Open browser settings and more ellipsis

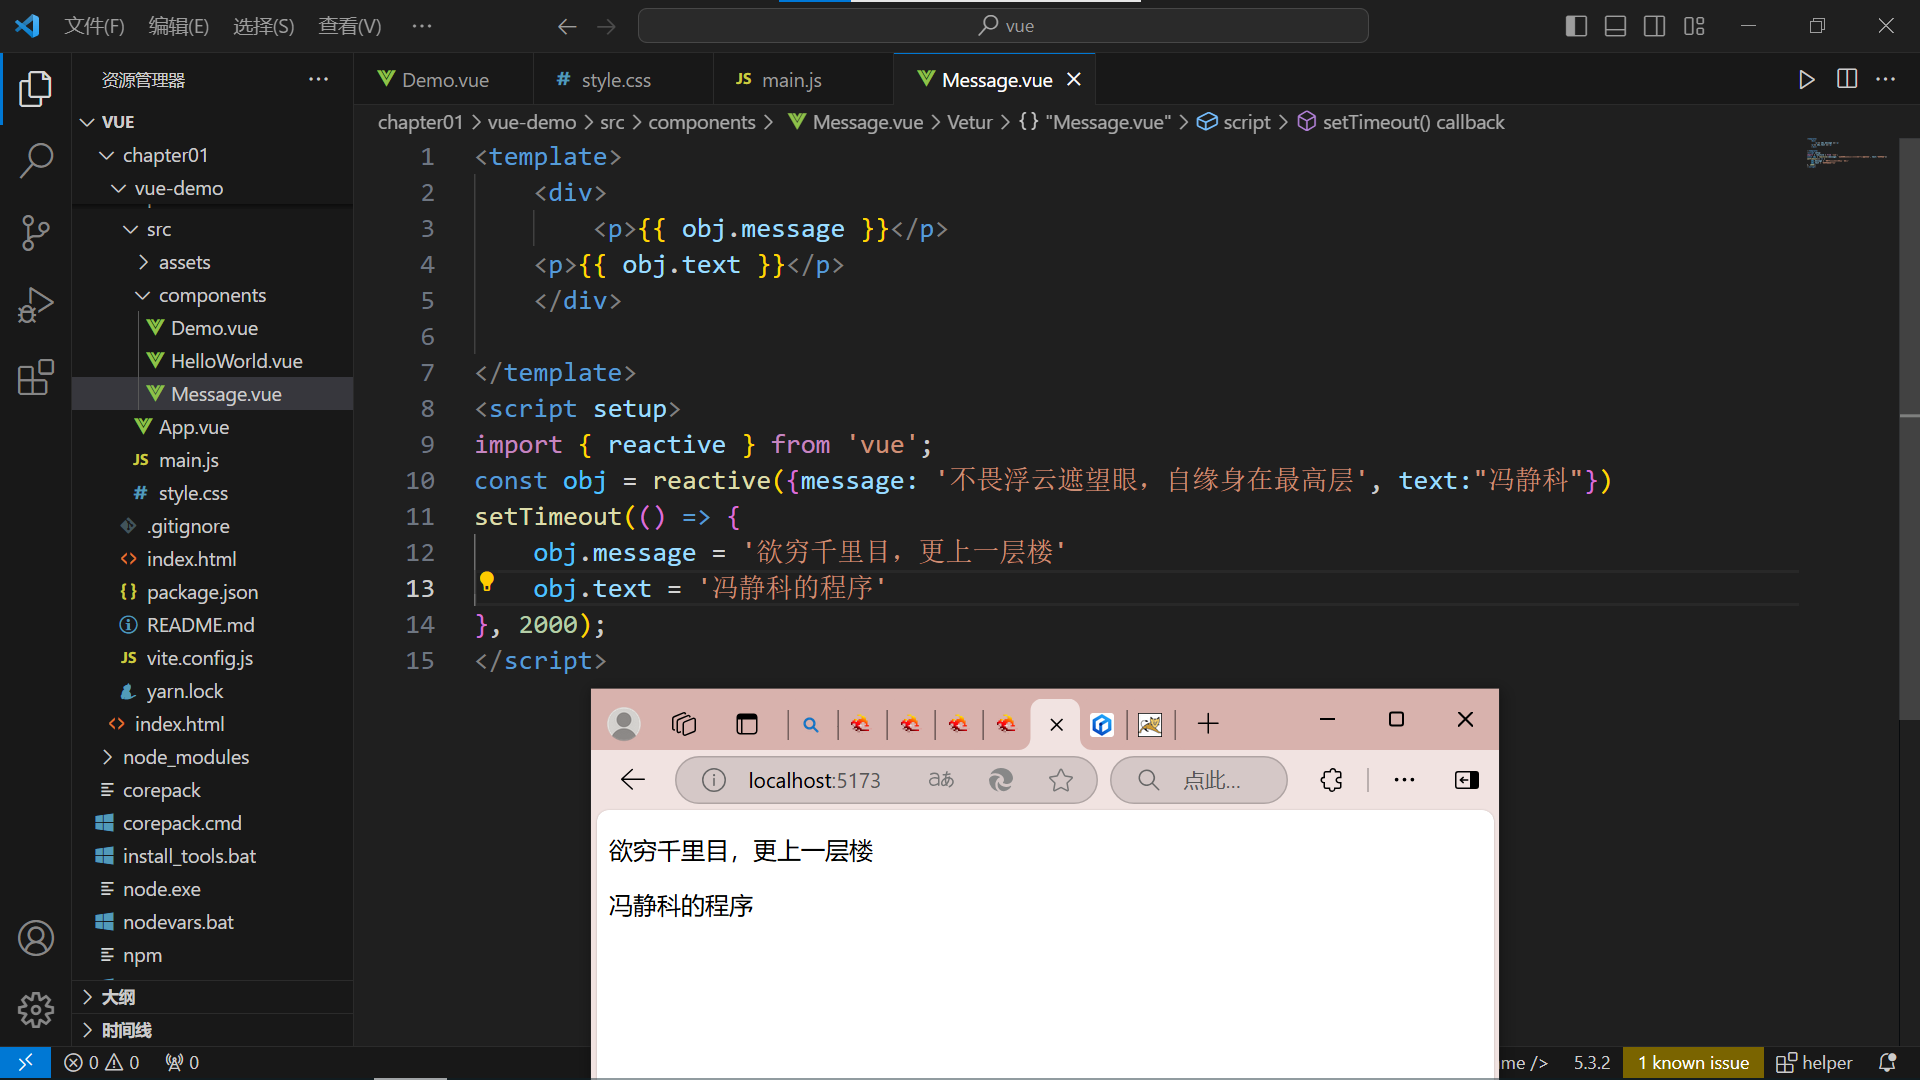1404,780
